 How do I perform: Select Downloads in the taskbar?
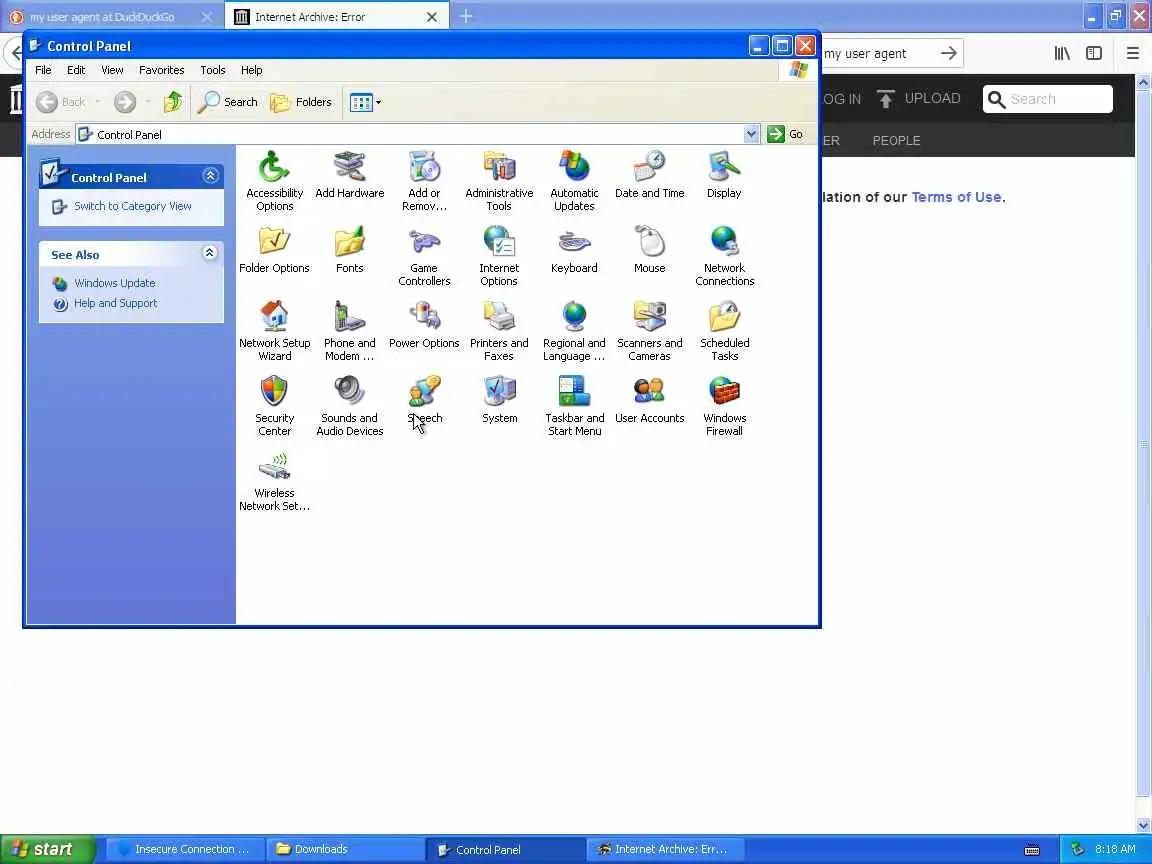(345, 849)
